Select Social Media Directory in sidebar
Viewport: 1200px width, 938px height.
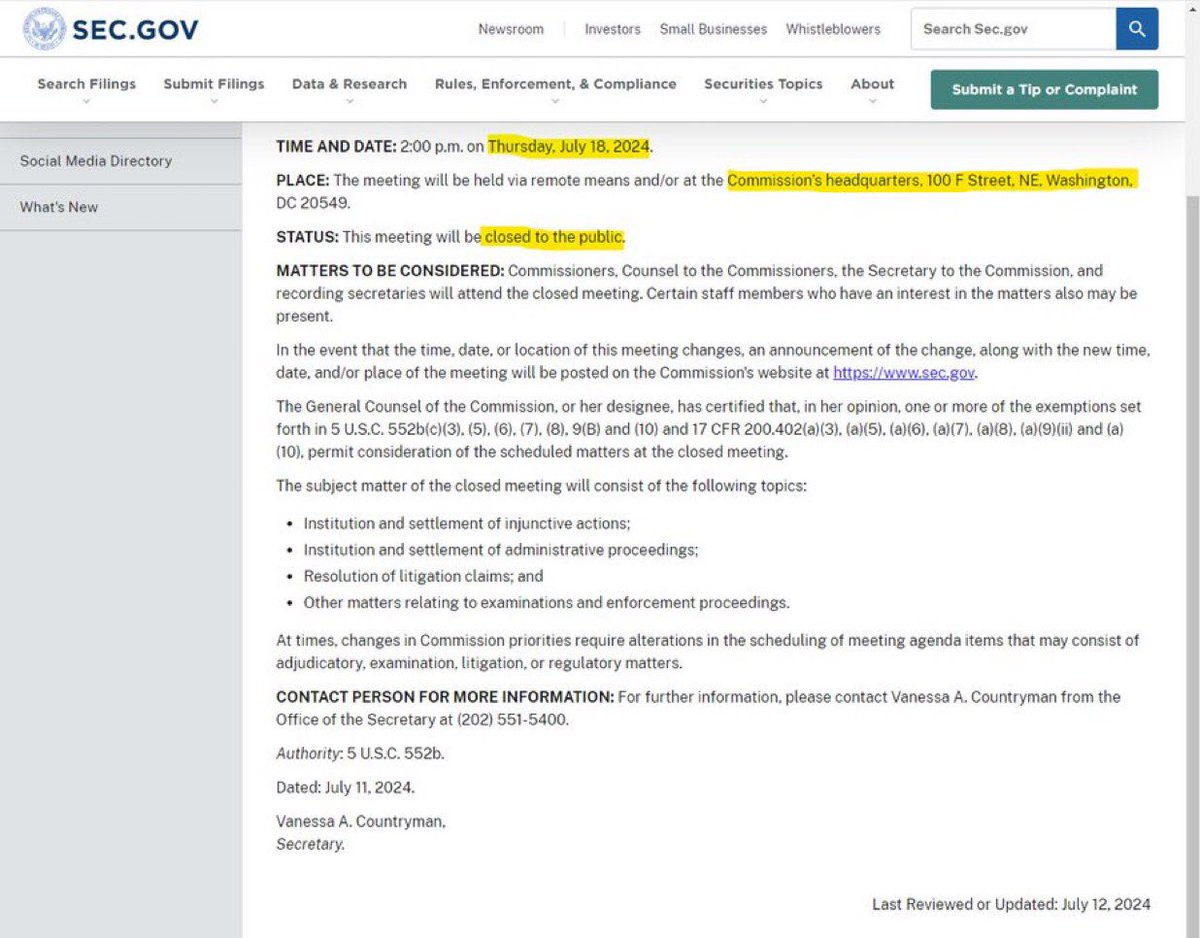[96, 161]
